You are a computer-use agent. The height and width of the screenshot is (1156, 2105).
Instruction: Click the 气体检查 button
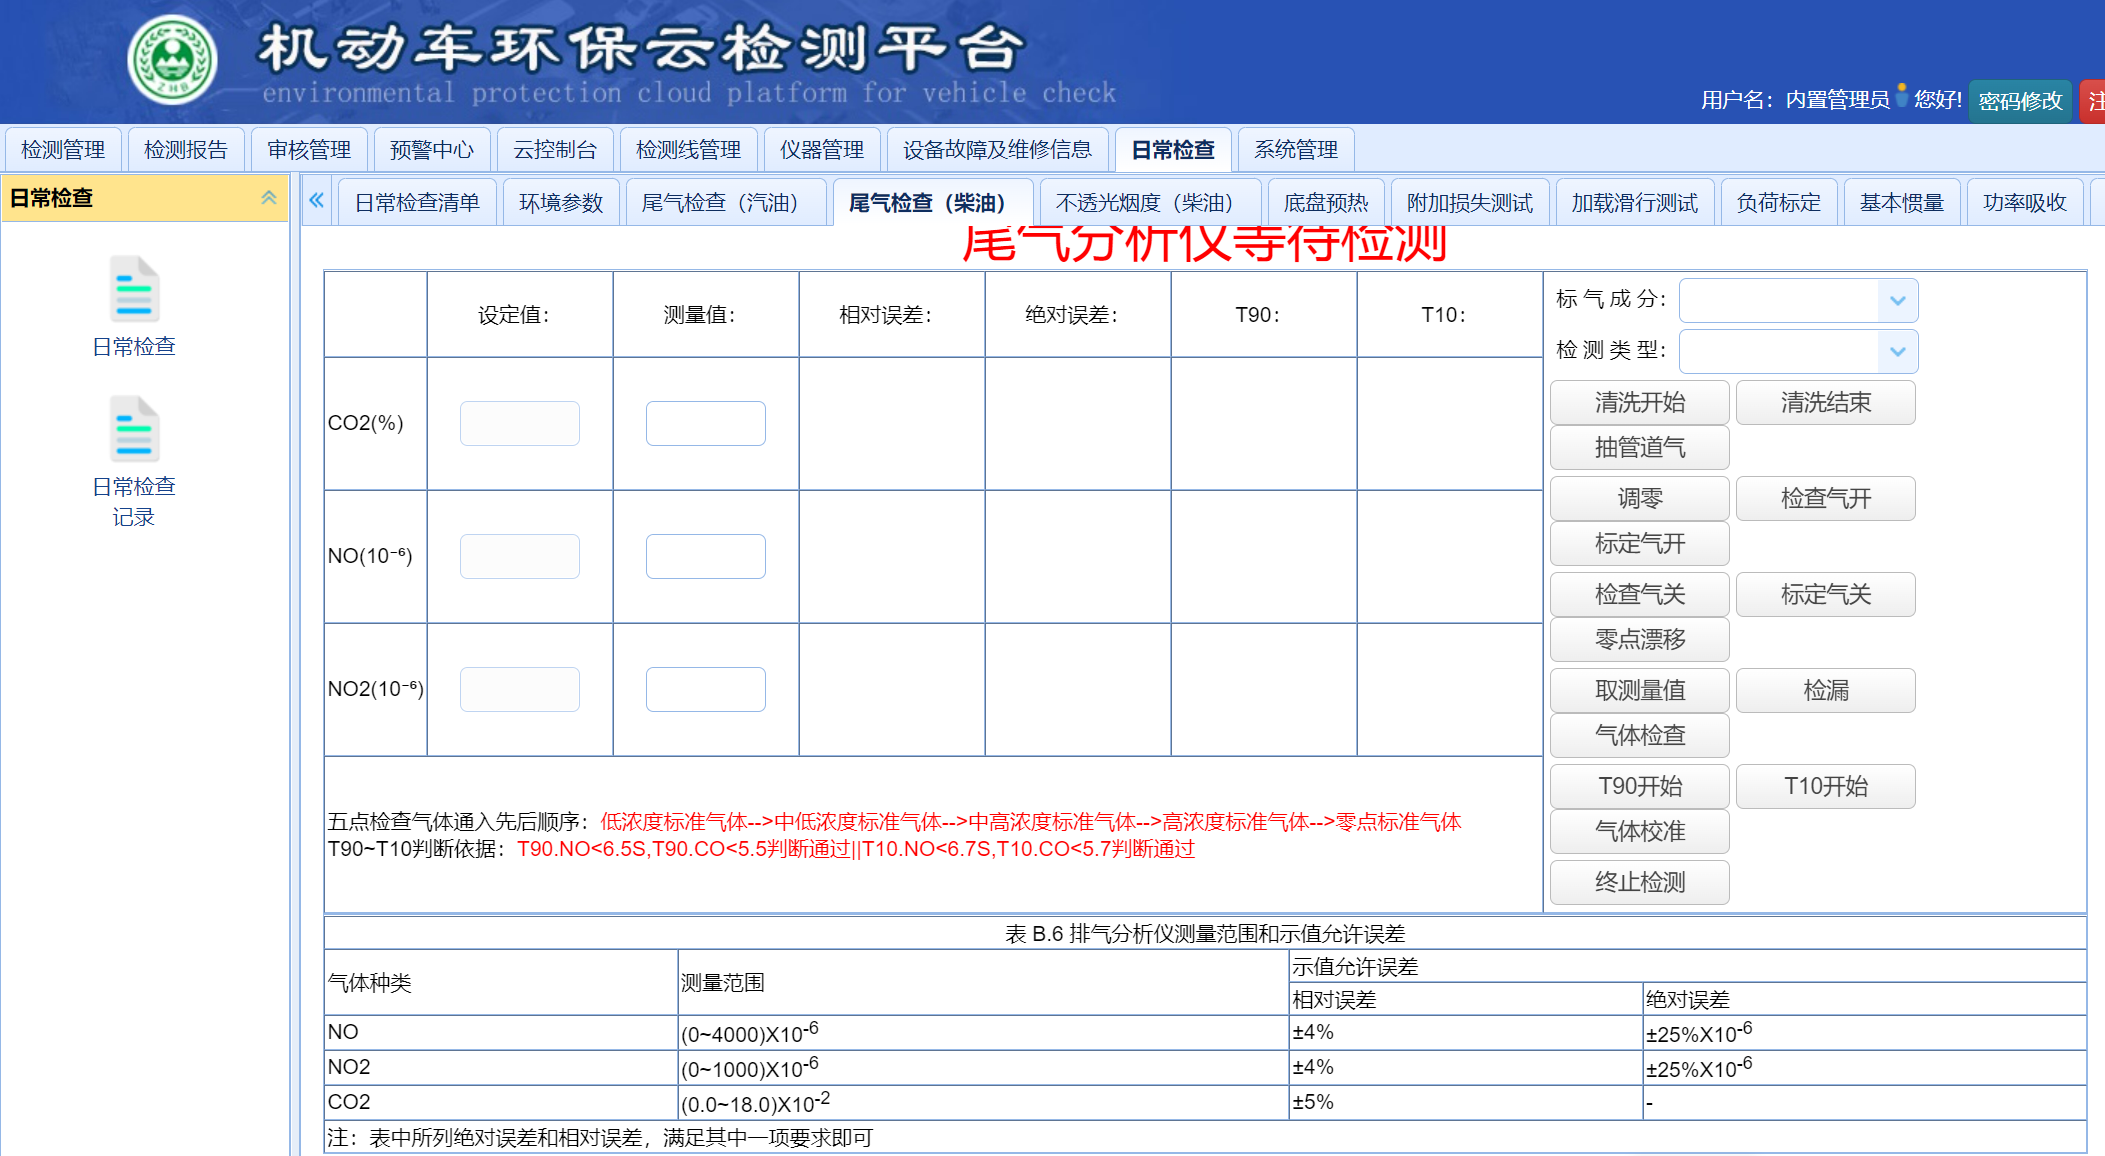[x=1640, y=736]
